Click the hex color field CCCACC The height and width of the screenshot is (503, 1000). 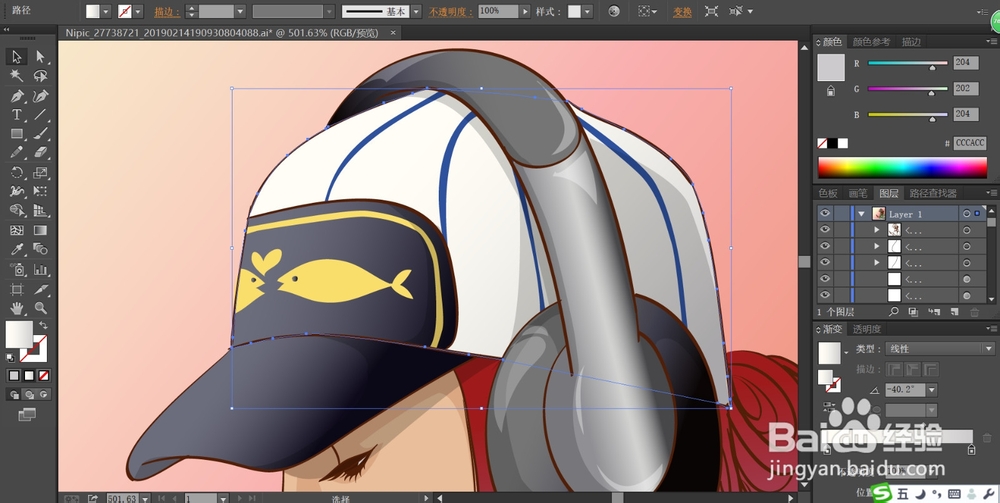(970, 143)
